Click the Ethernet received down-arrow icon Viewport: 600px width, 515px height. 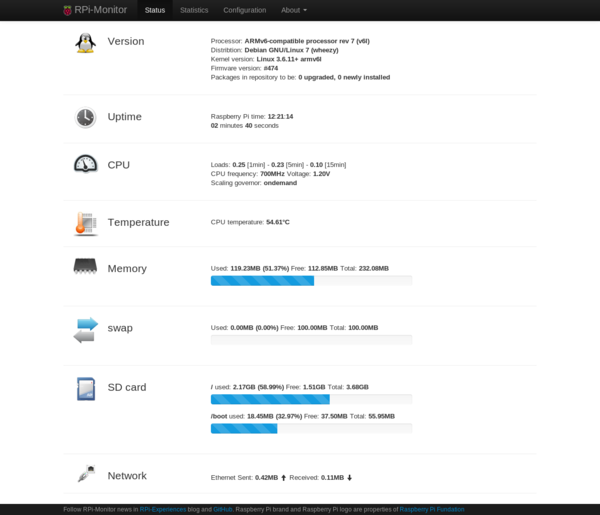[349, 478]
